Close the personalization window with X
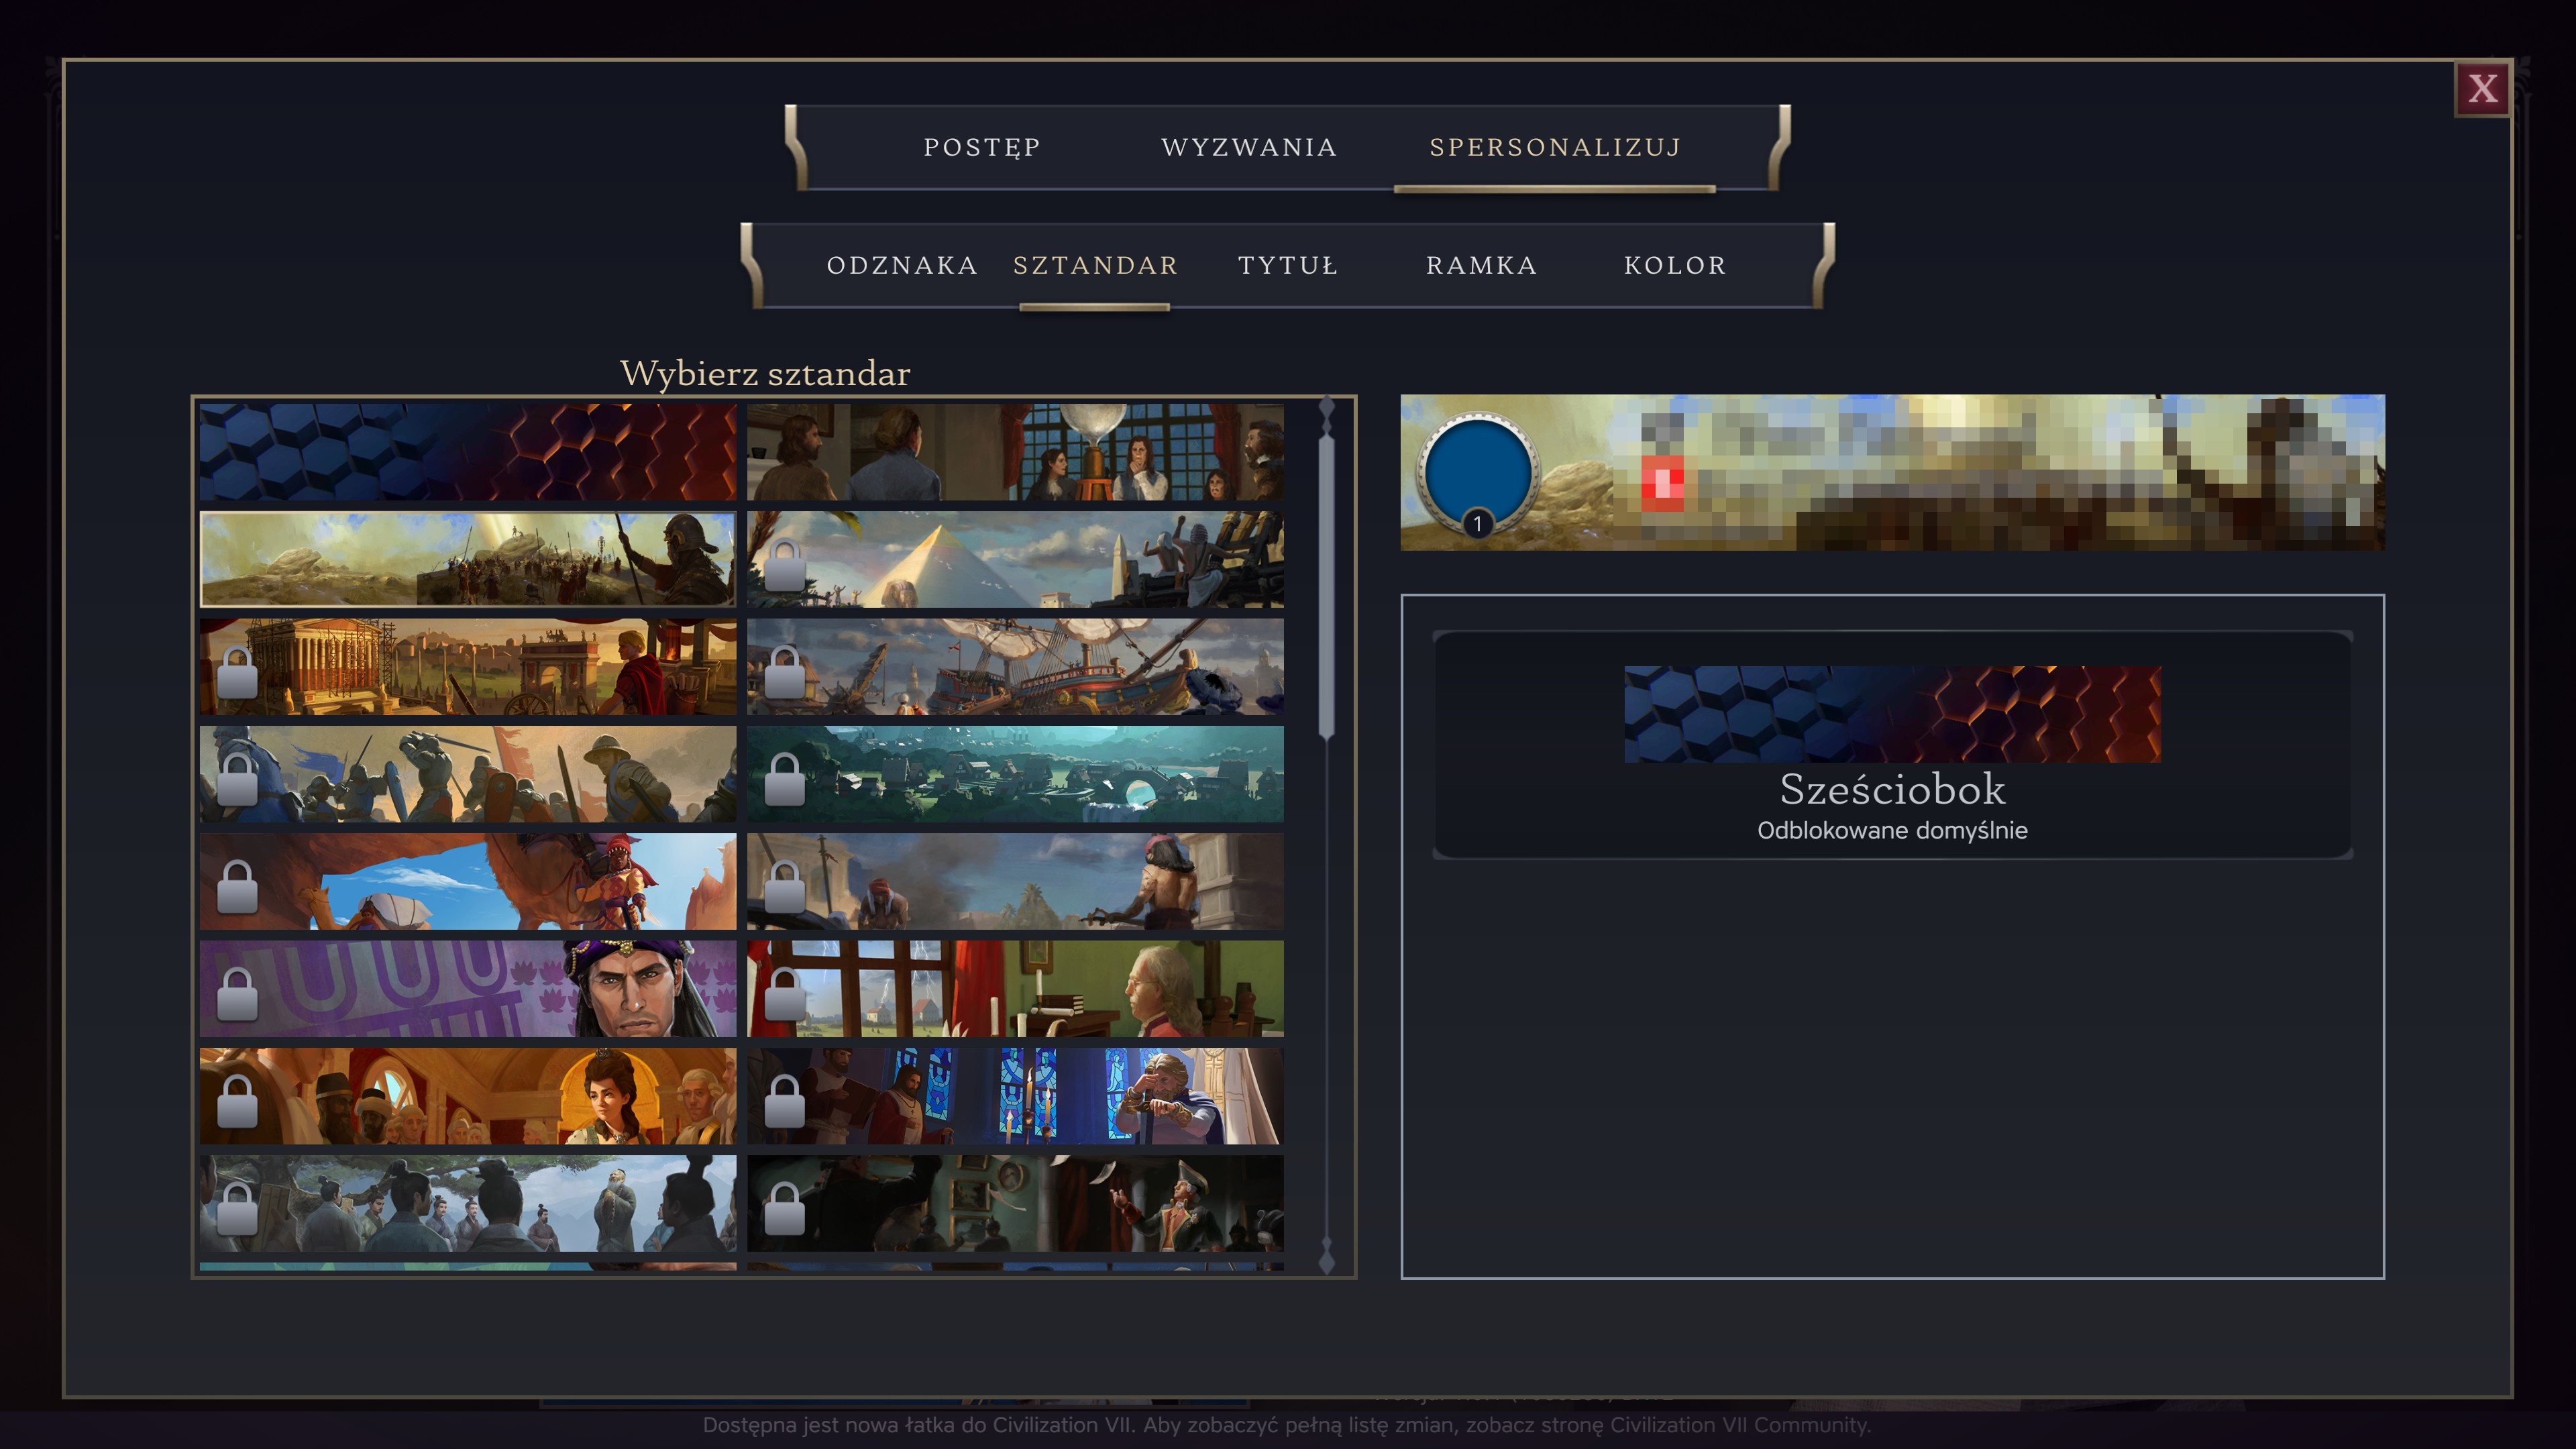The width and height of the screenshot is (2576, 1449). (x=2482, y=89)
